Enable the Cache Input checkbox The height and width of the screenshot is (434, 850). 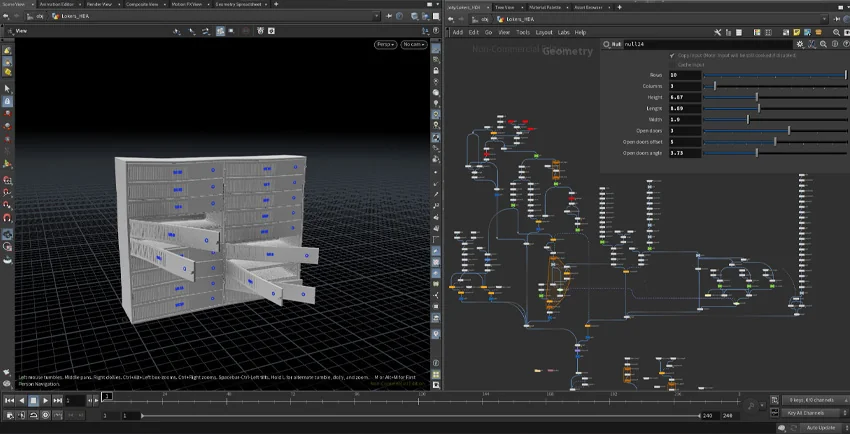pos(672,64)
